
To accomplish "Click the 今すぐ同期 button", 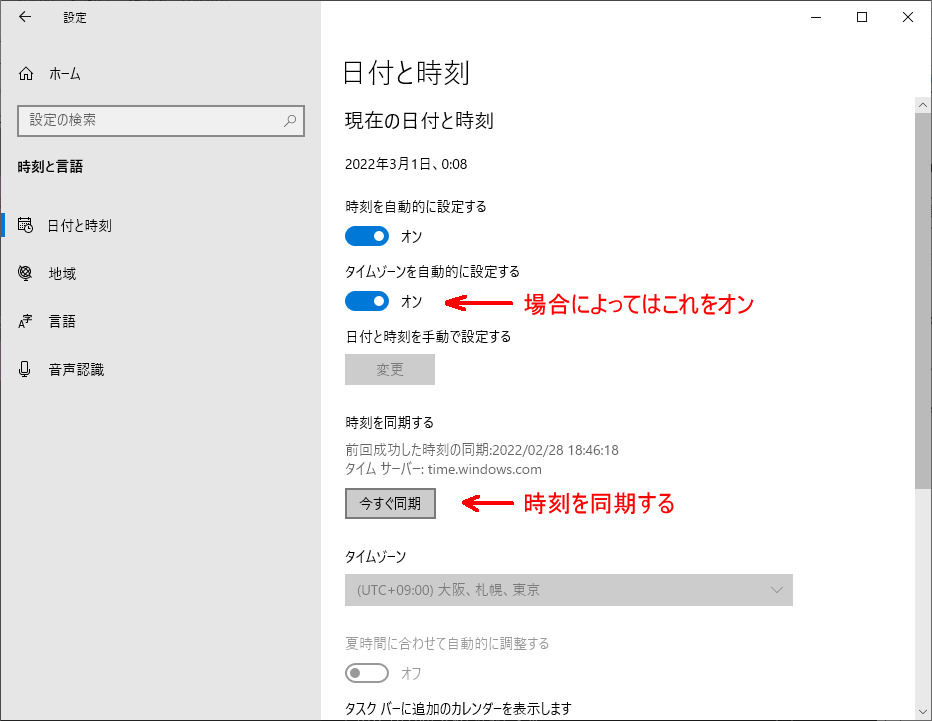I will coord(390,503).
